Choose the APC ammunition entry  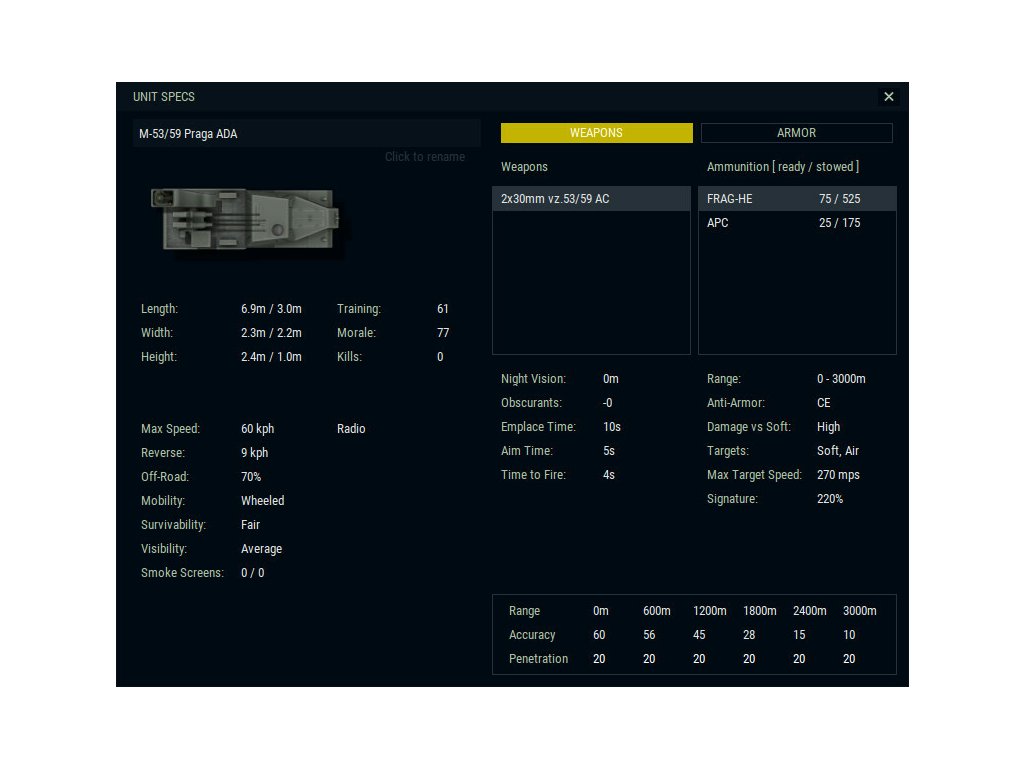796,223
